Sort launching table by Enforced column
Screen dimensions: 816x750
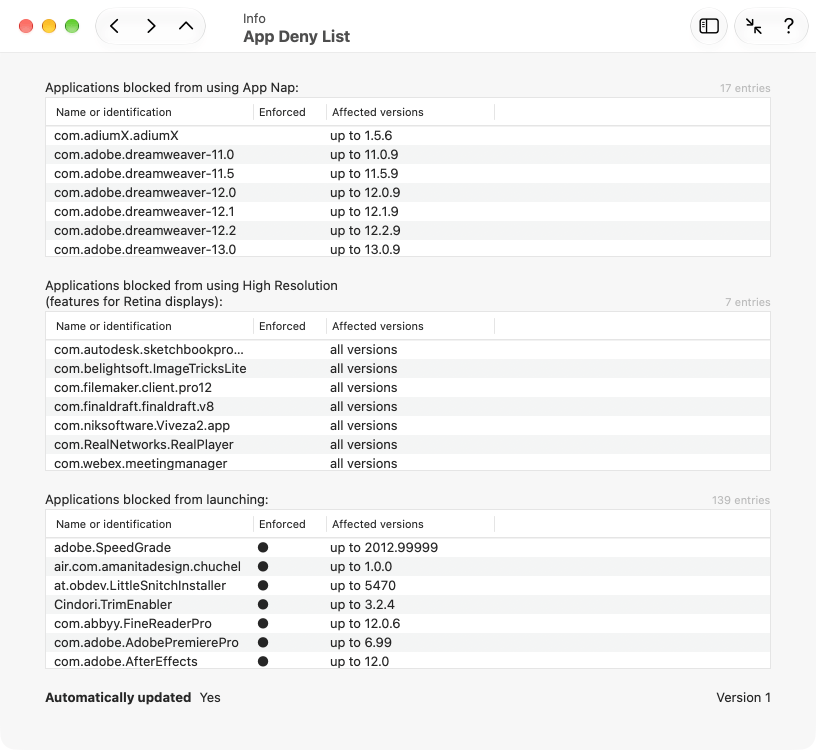(x=290, y=524)
